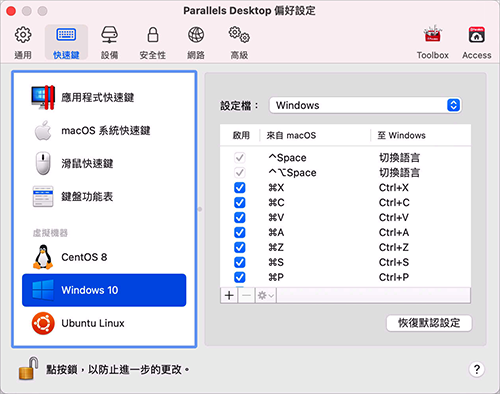Click the split divider handle between panes

point(200,209)
